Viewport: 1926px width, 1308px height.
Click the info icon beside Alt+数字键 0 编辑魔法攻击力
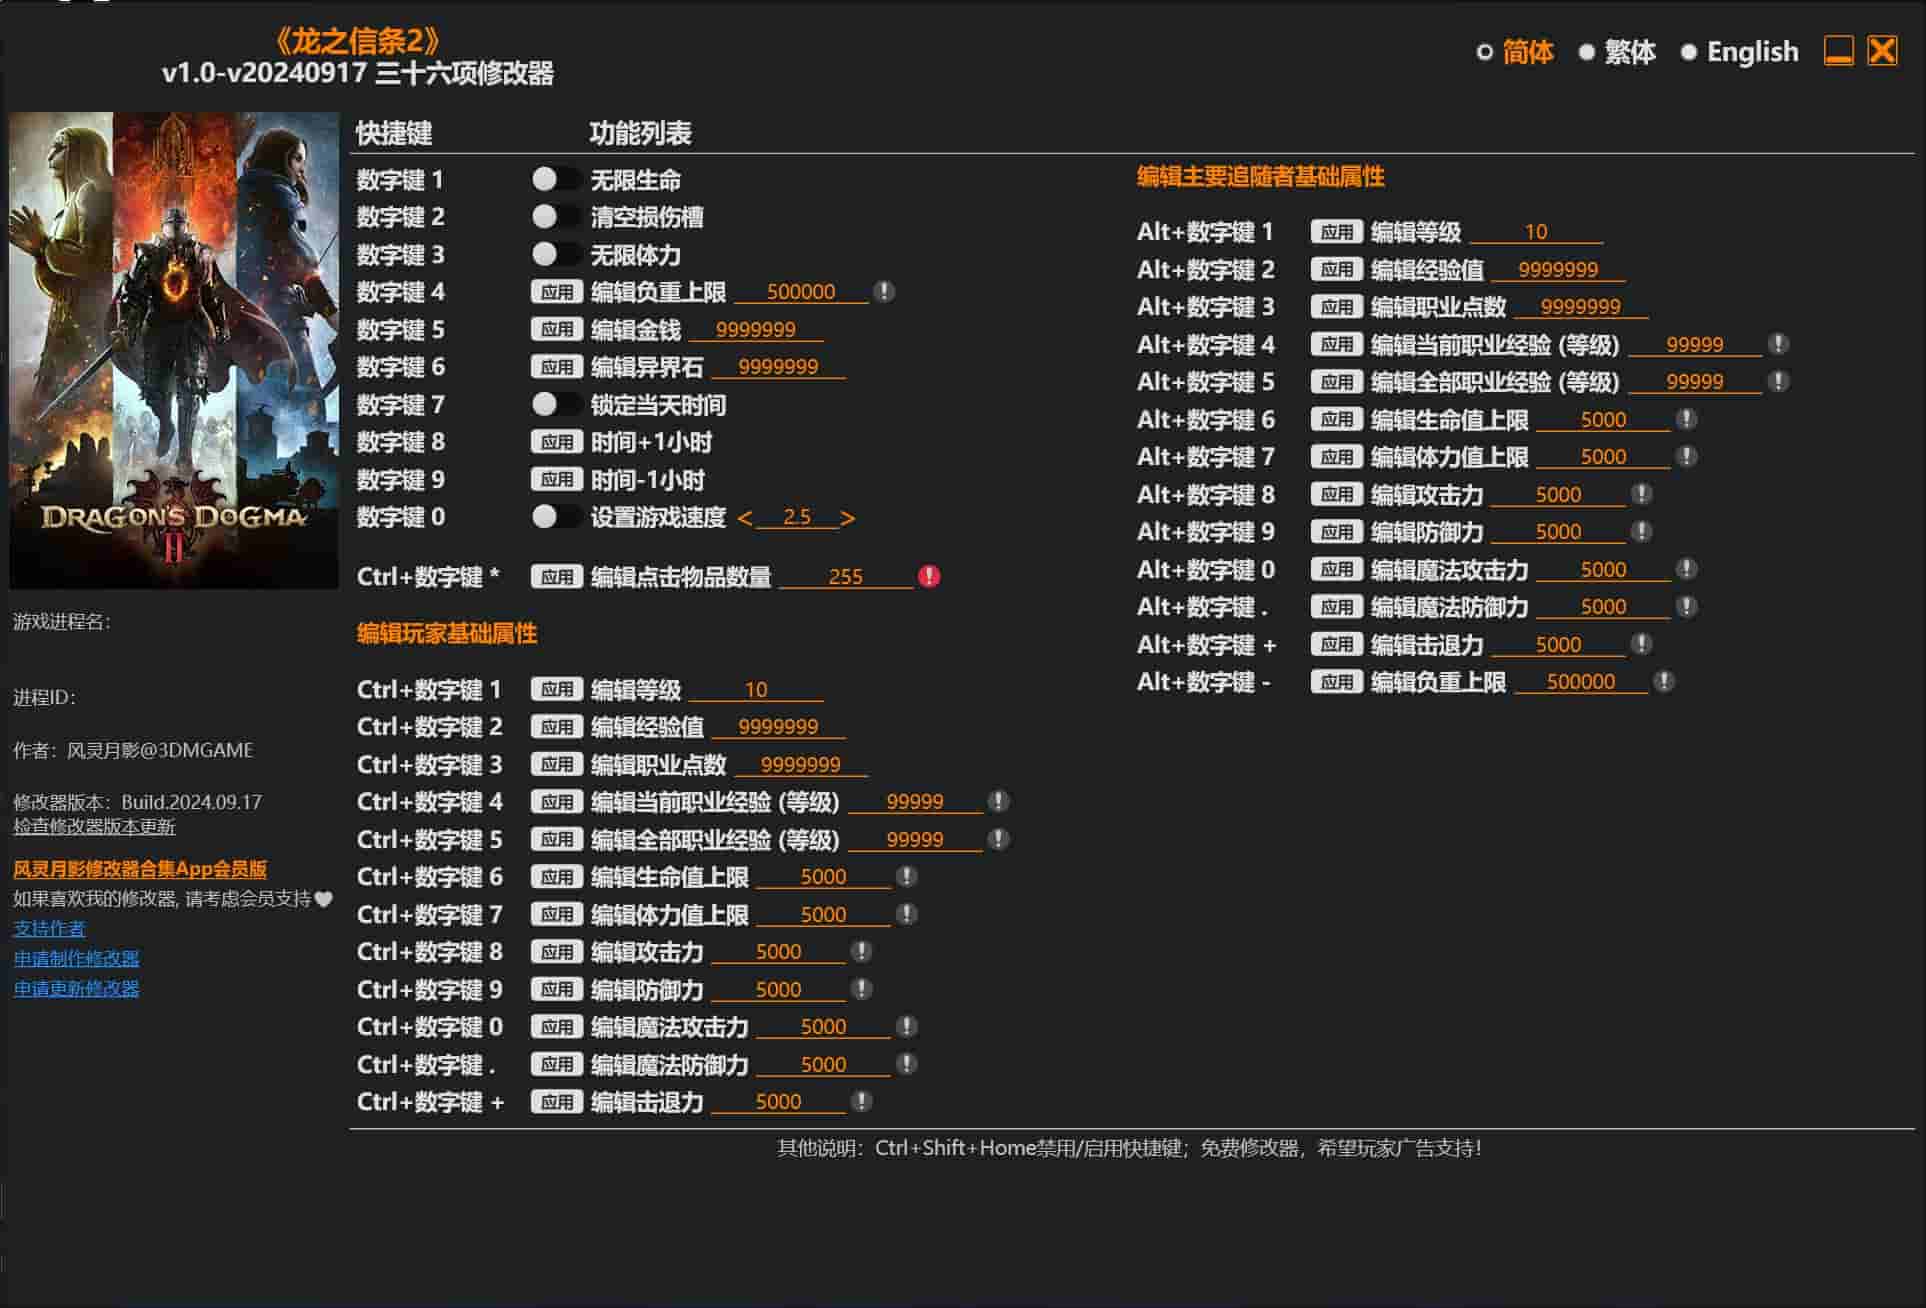pos(1686,570)
